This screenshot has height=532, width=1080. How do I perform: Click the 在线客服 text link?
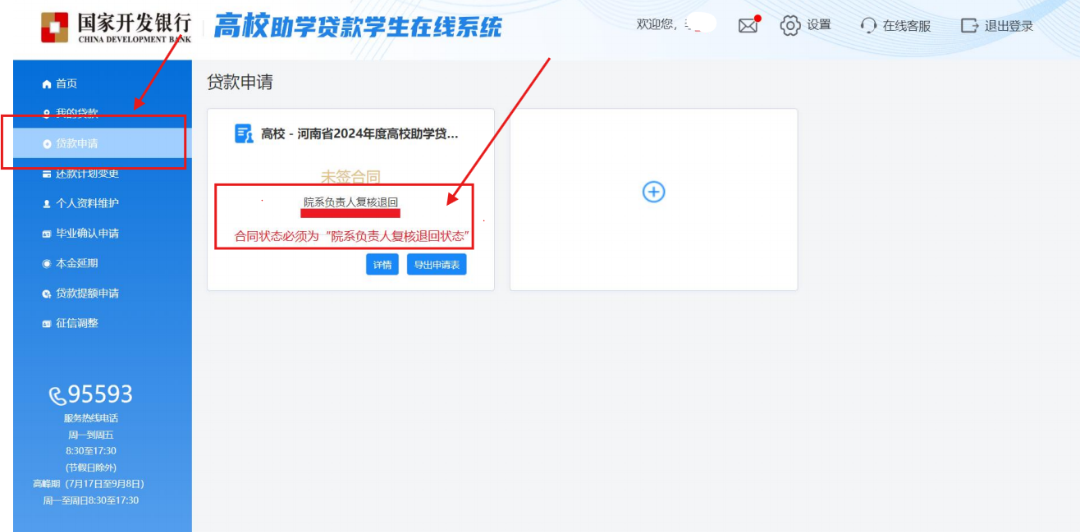click(x=906, y=26)
